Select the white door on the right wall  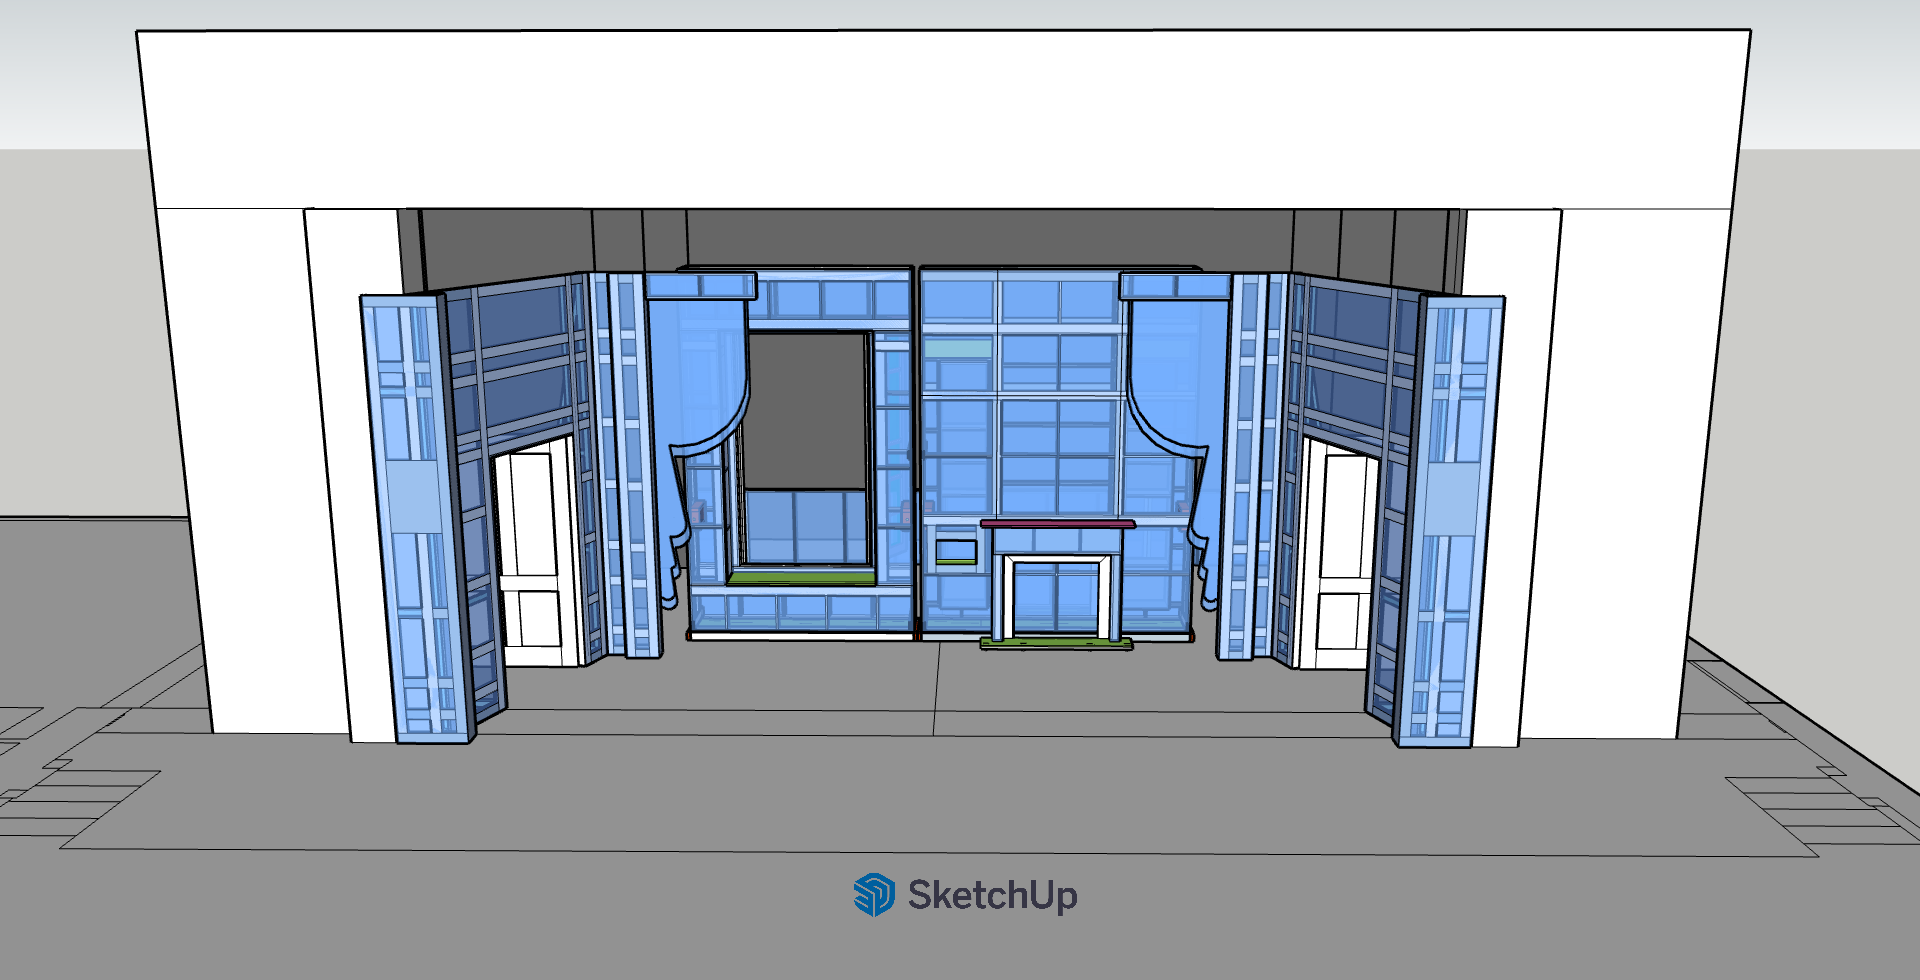tap(1339, 555)
